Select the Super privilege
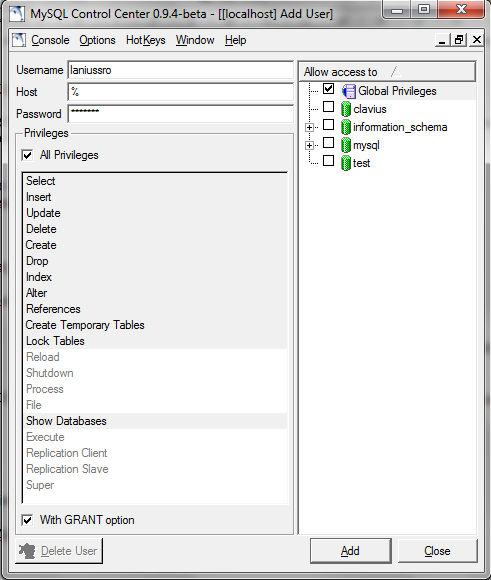The height and width of the screenshot is (580, 491). click(155, 485)
